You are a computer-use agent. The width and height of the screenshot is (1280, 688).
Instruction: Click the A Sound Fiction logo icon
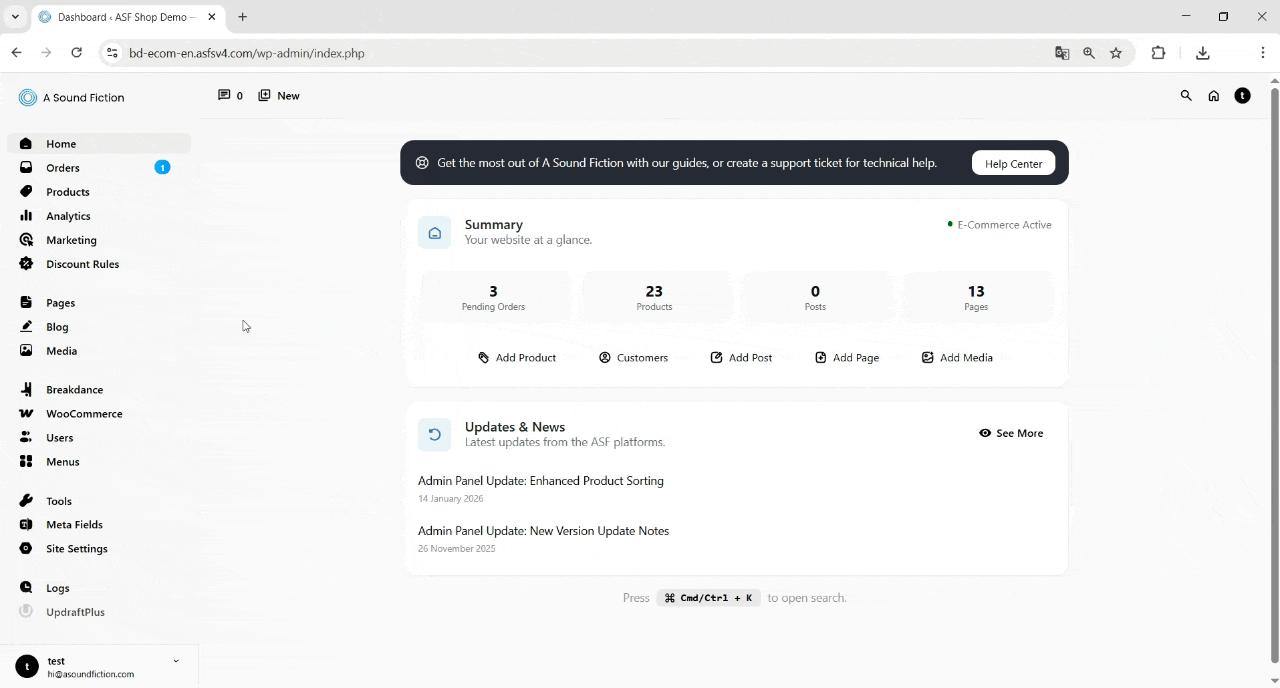[27, 97]
